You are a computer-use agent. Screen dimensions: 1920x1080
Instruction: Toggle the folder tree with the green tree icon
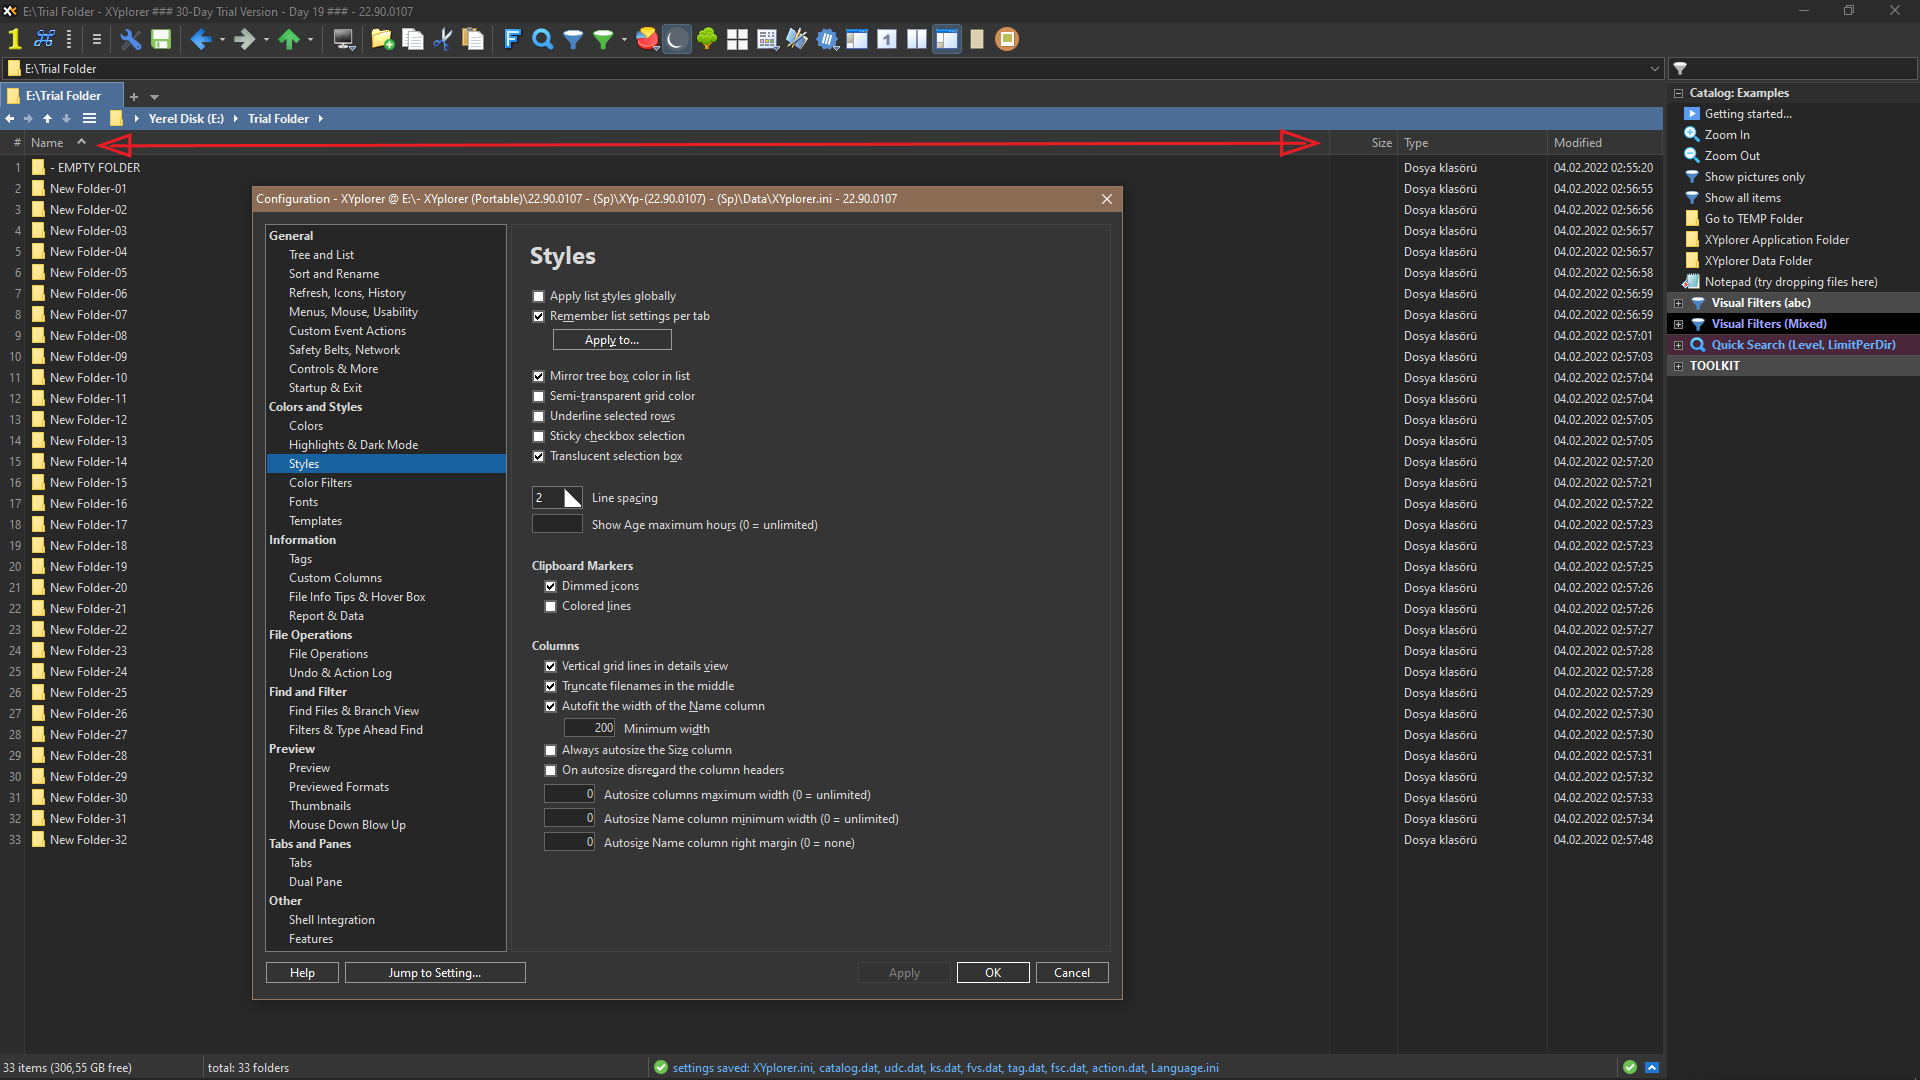click(x=707, y=39)
